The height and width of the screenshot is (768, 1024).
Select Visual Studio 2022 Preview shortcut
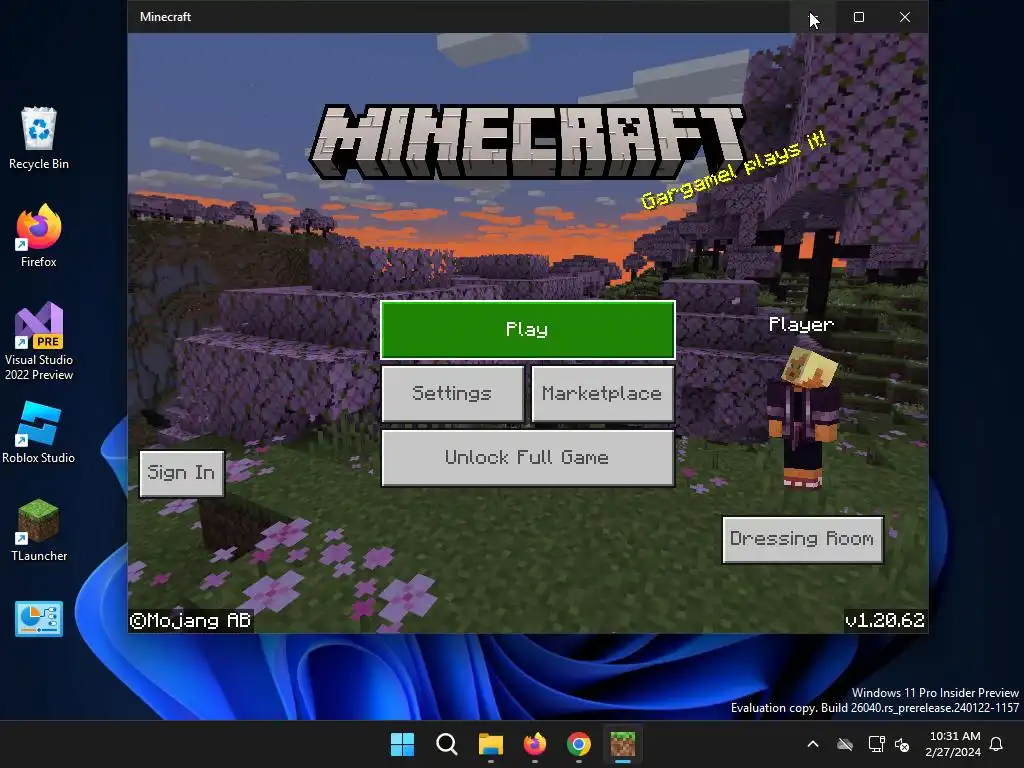tap(39, 342)
